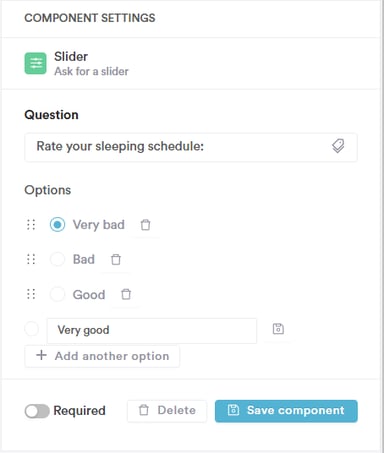Click Add another option button

(102, 356)
